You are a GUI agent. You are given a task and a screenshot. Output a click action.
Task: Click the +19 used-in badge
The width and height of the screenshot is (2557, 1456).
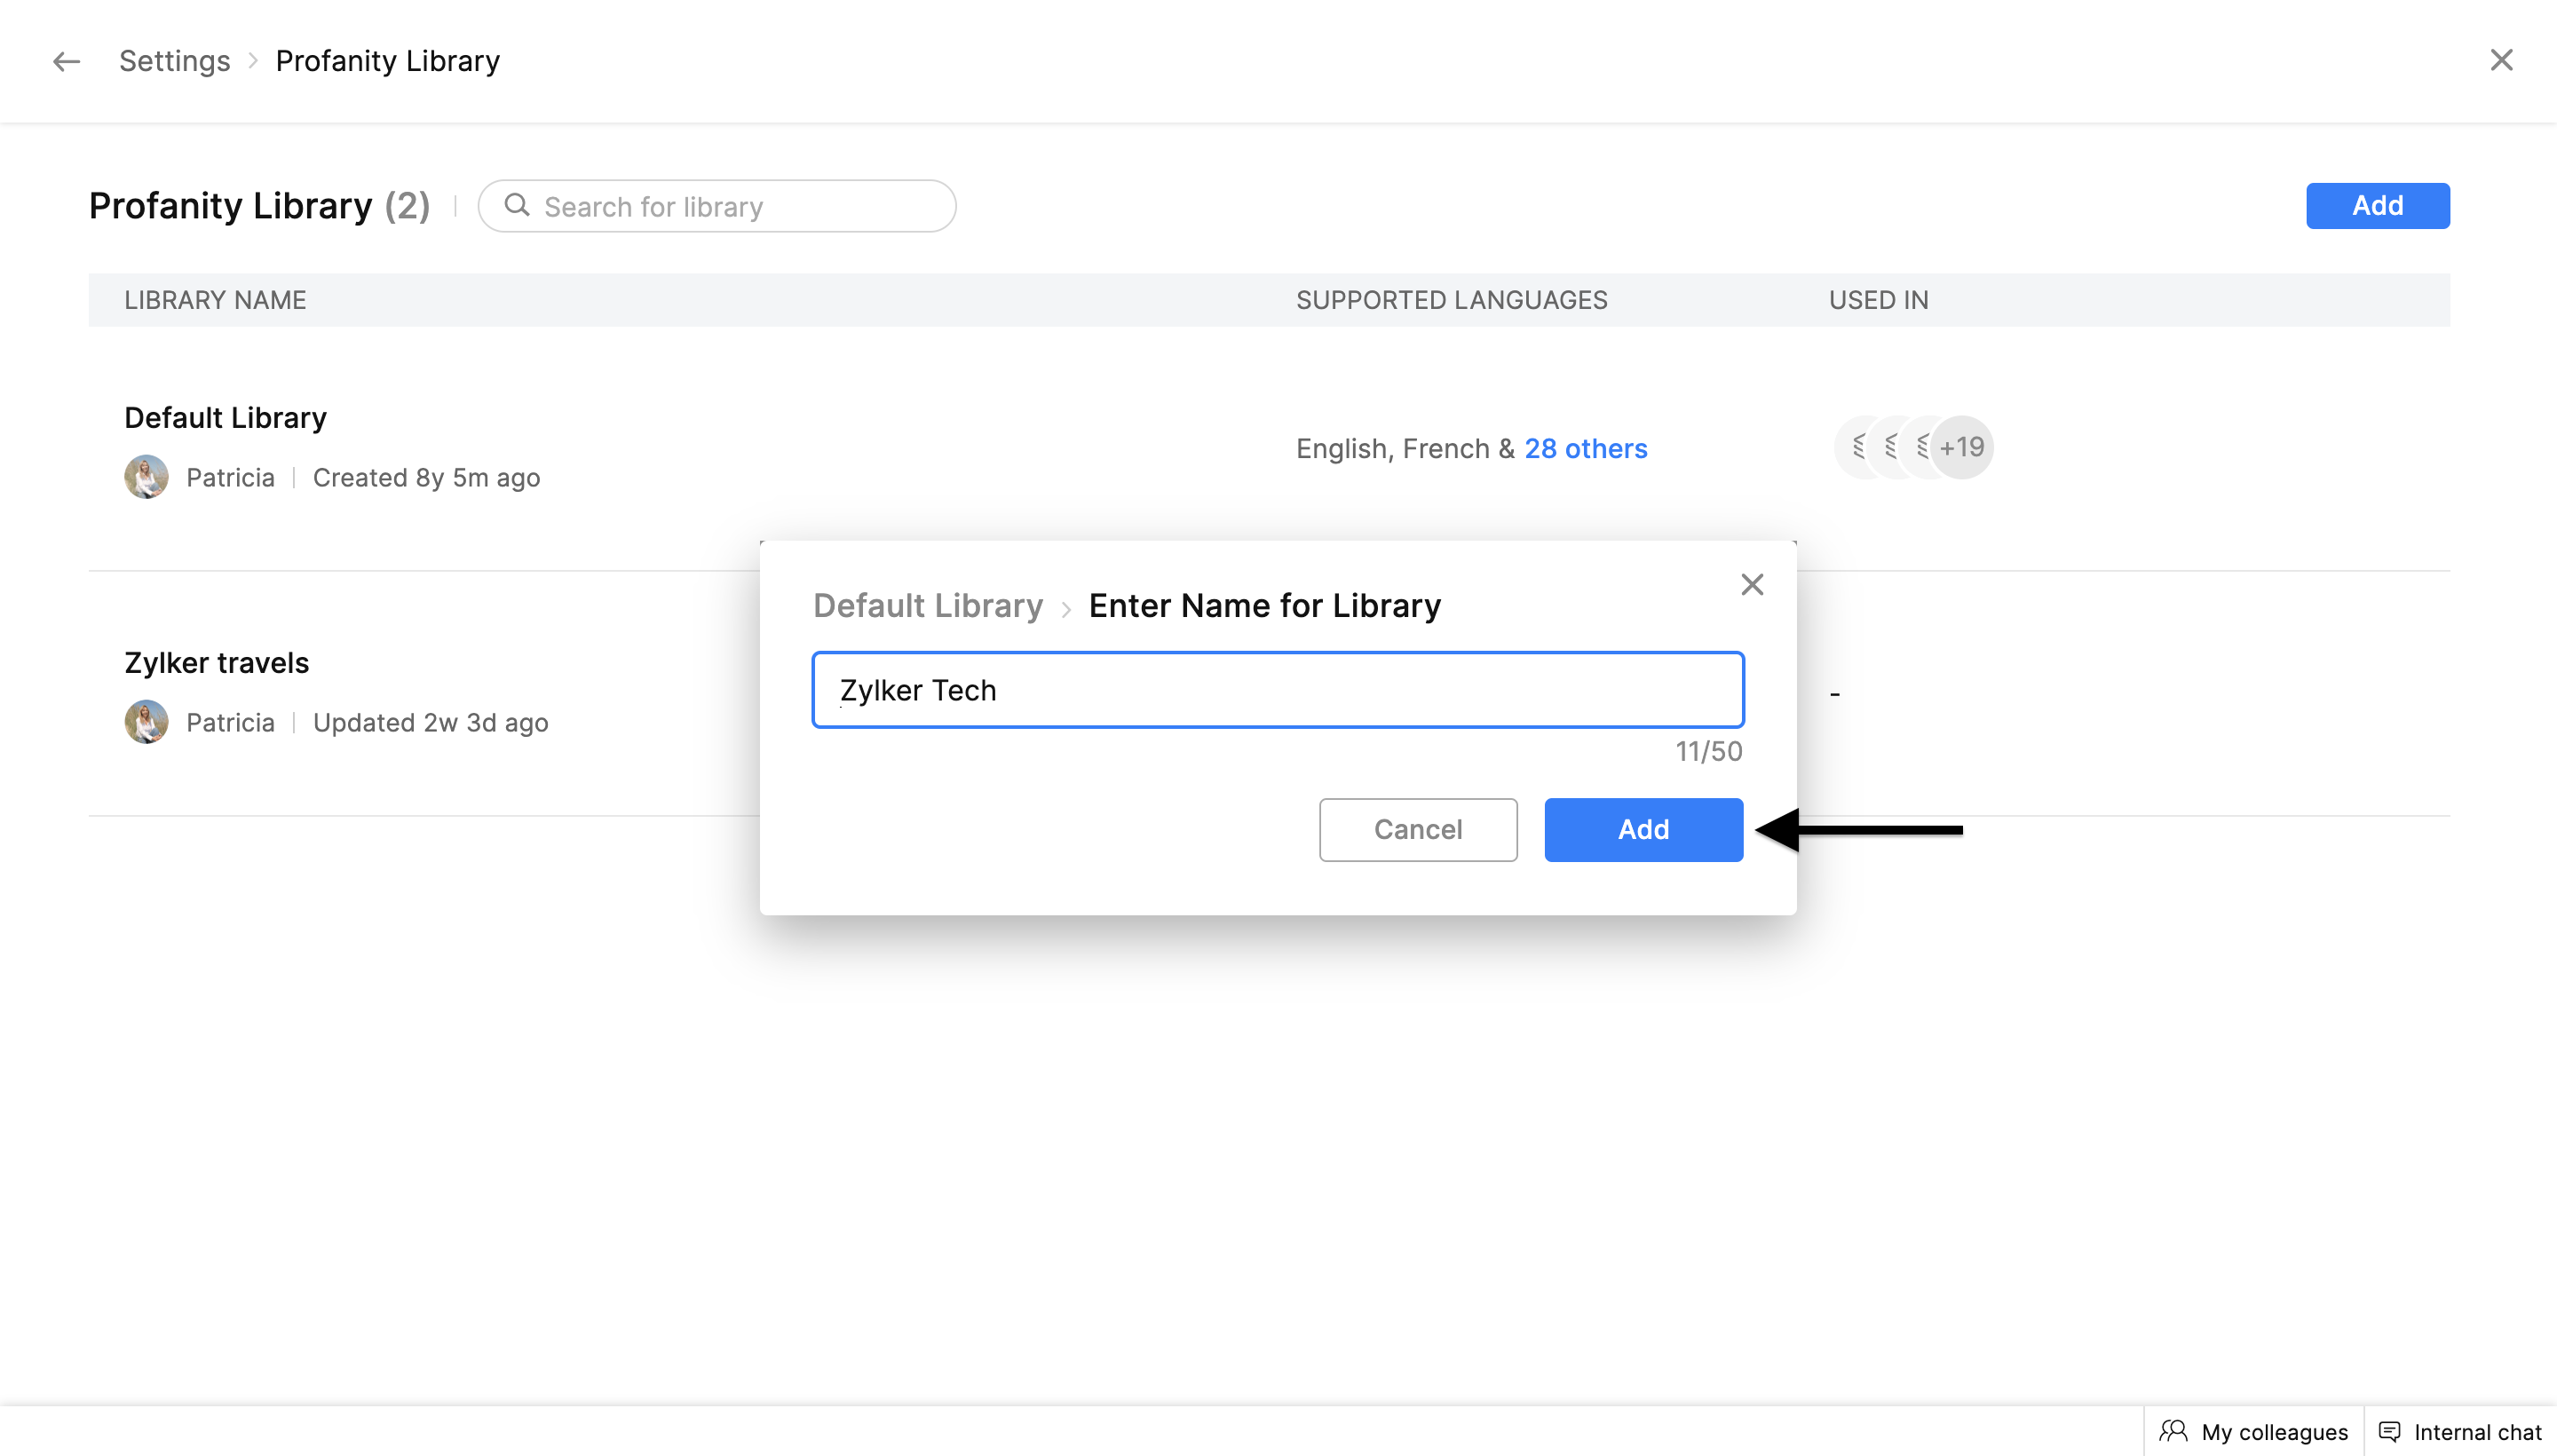point(1962,447)
